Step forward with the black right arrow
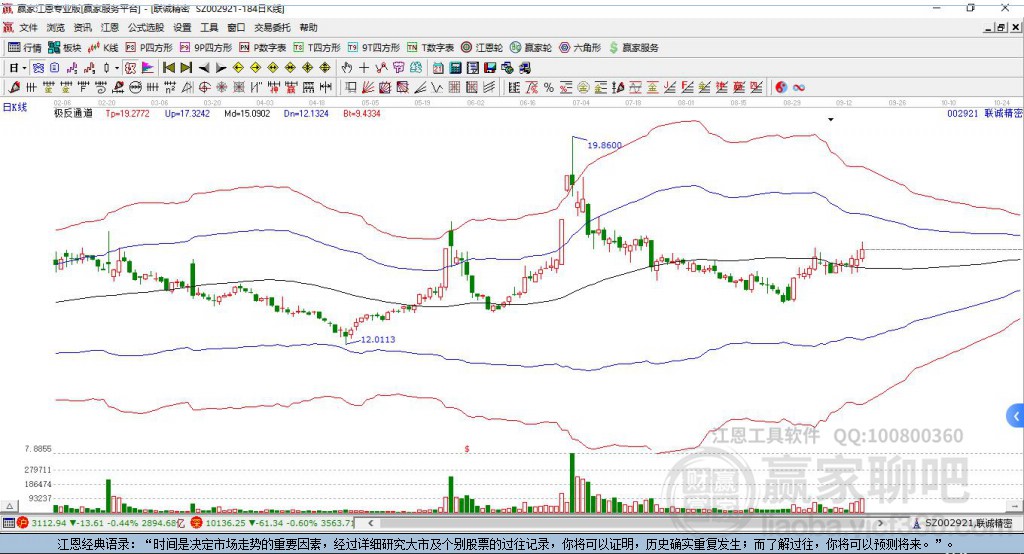Viewport: 1024px width, 554px height. click(x=221, y=68)
